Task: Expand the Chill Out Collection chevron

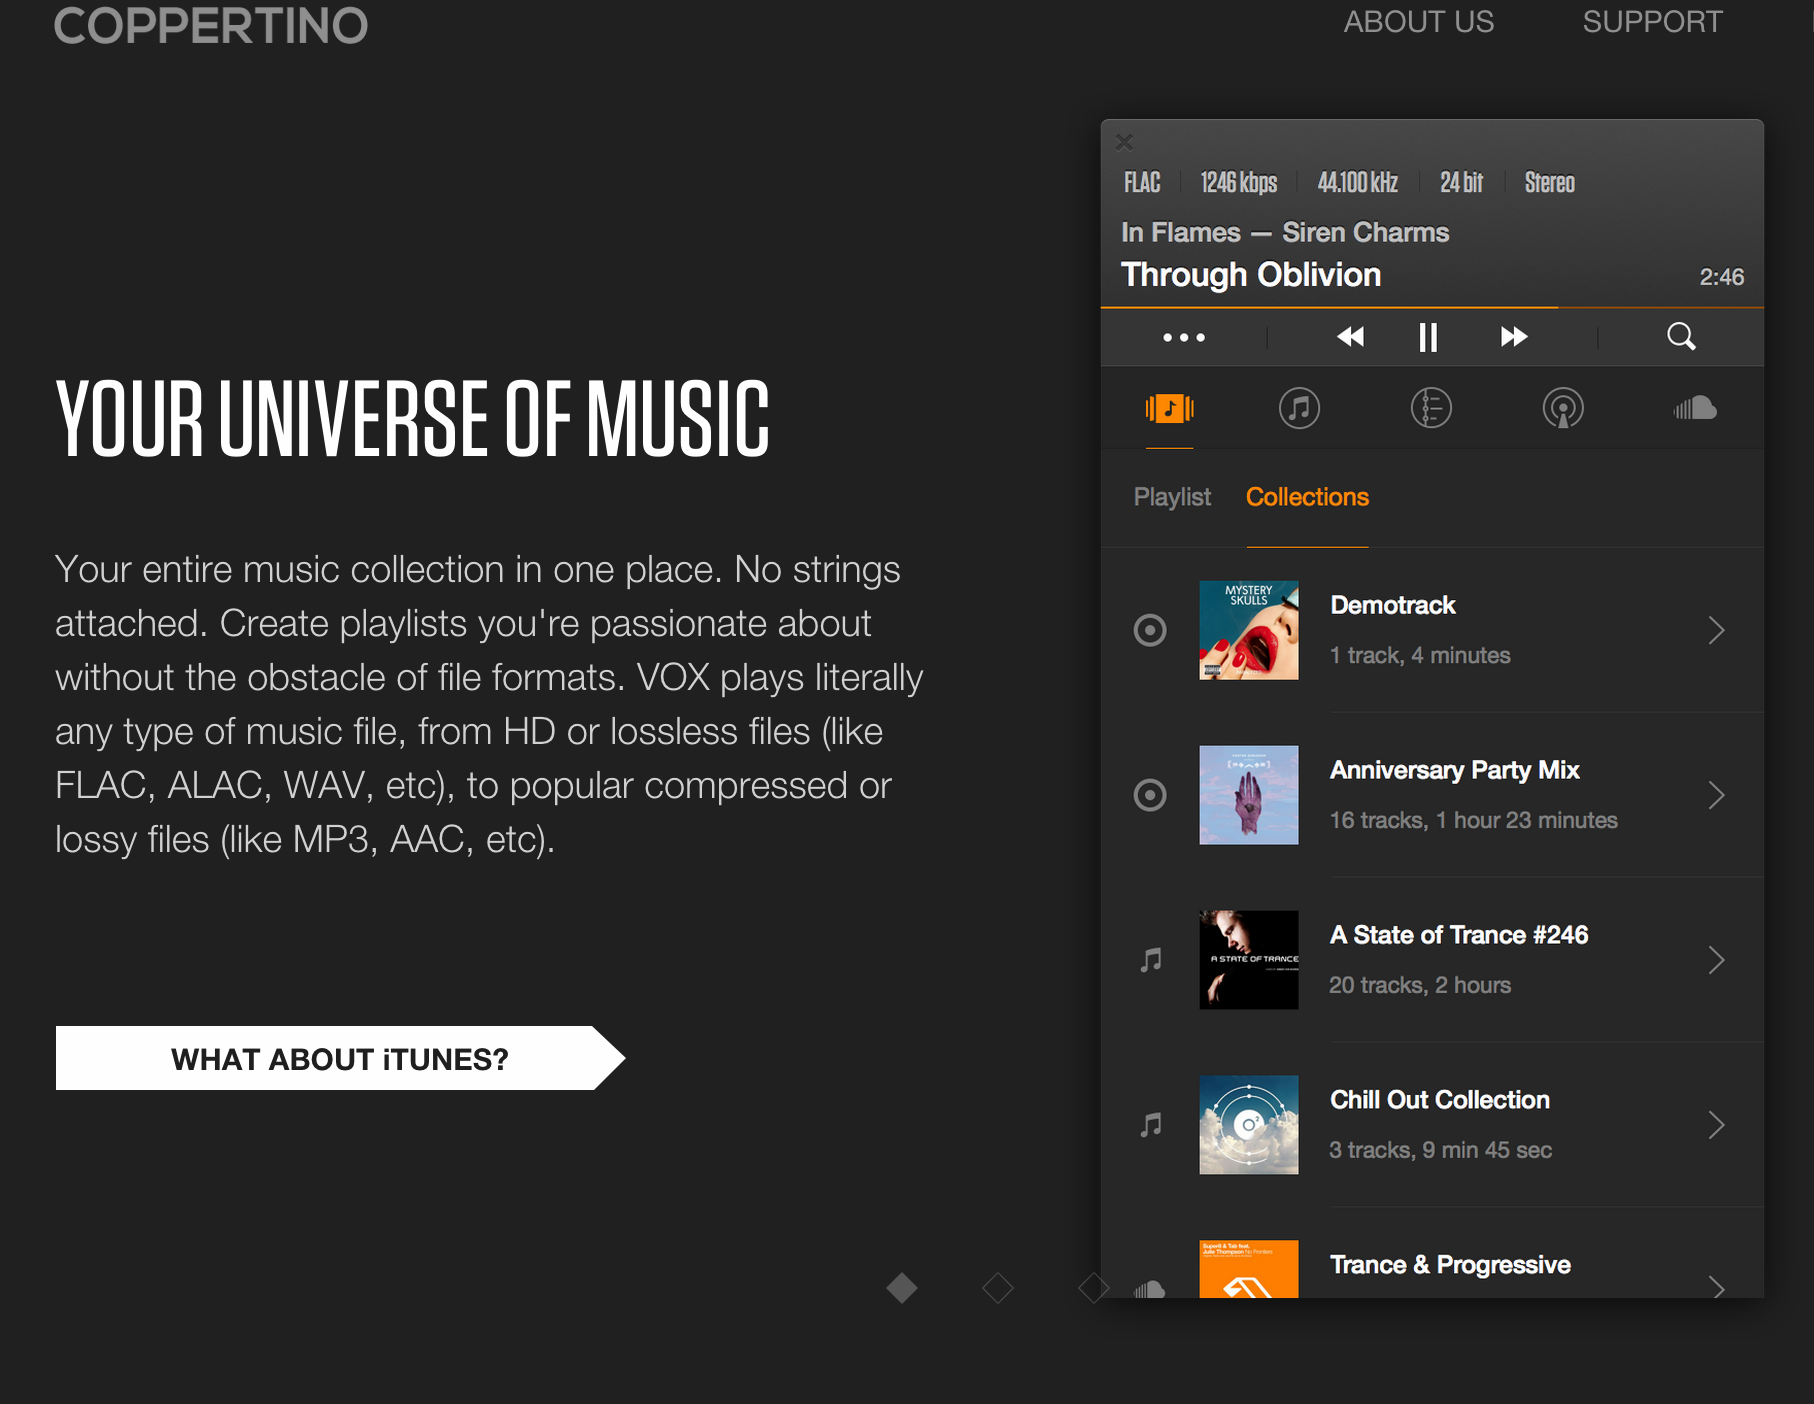Action: click(x=1717, y=1125)
